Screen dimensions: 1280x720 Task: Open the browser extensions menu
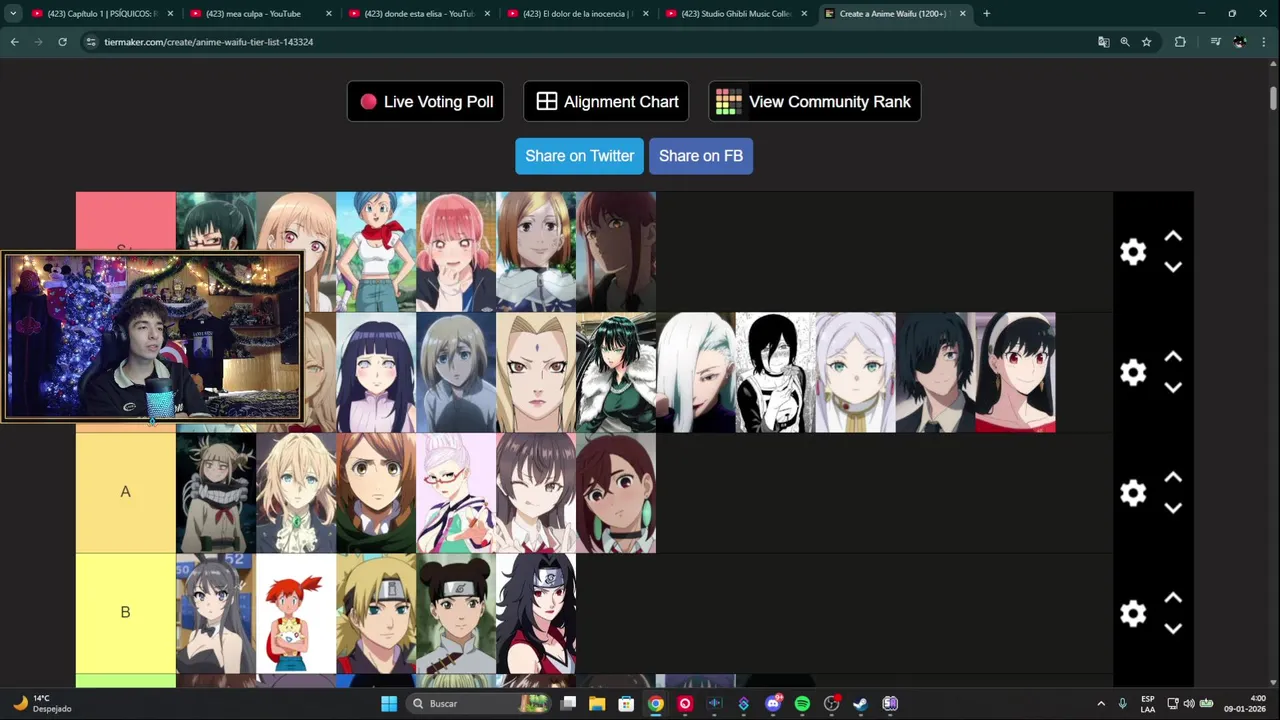tap(1180, 42)
